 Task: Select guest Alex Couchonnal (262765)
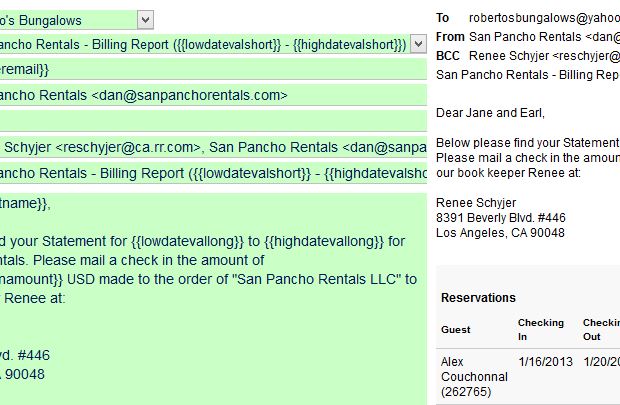pos(474,376)
